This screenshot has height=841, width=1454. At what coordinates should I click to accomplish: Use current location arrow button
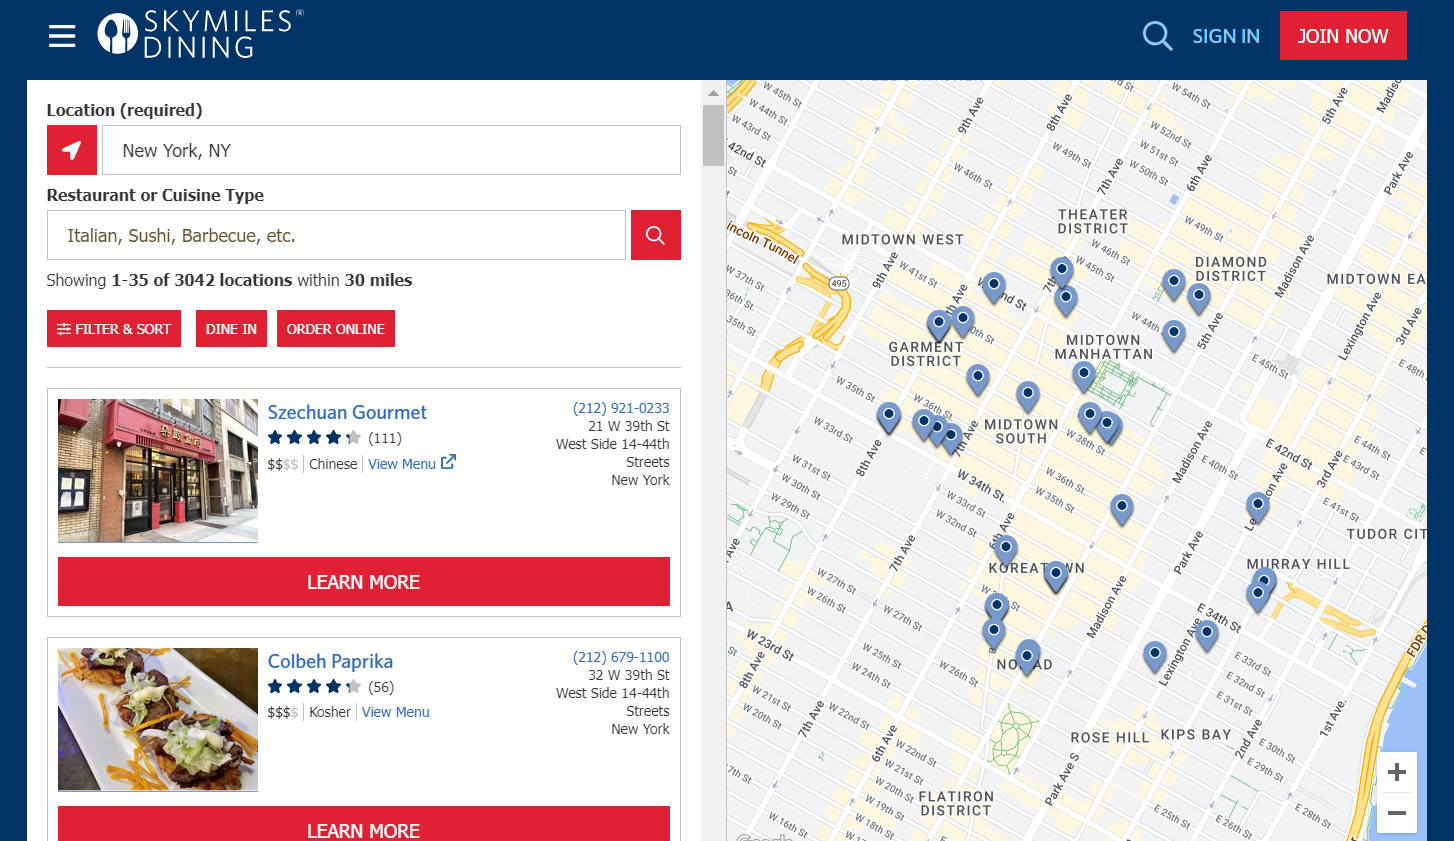pyautogui.click(x=72, y=150)
